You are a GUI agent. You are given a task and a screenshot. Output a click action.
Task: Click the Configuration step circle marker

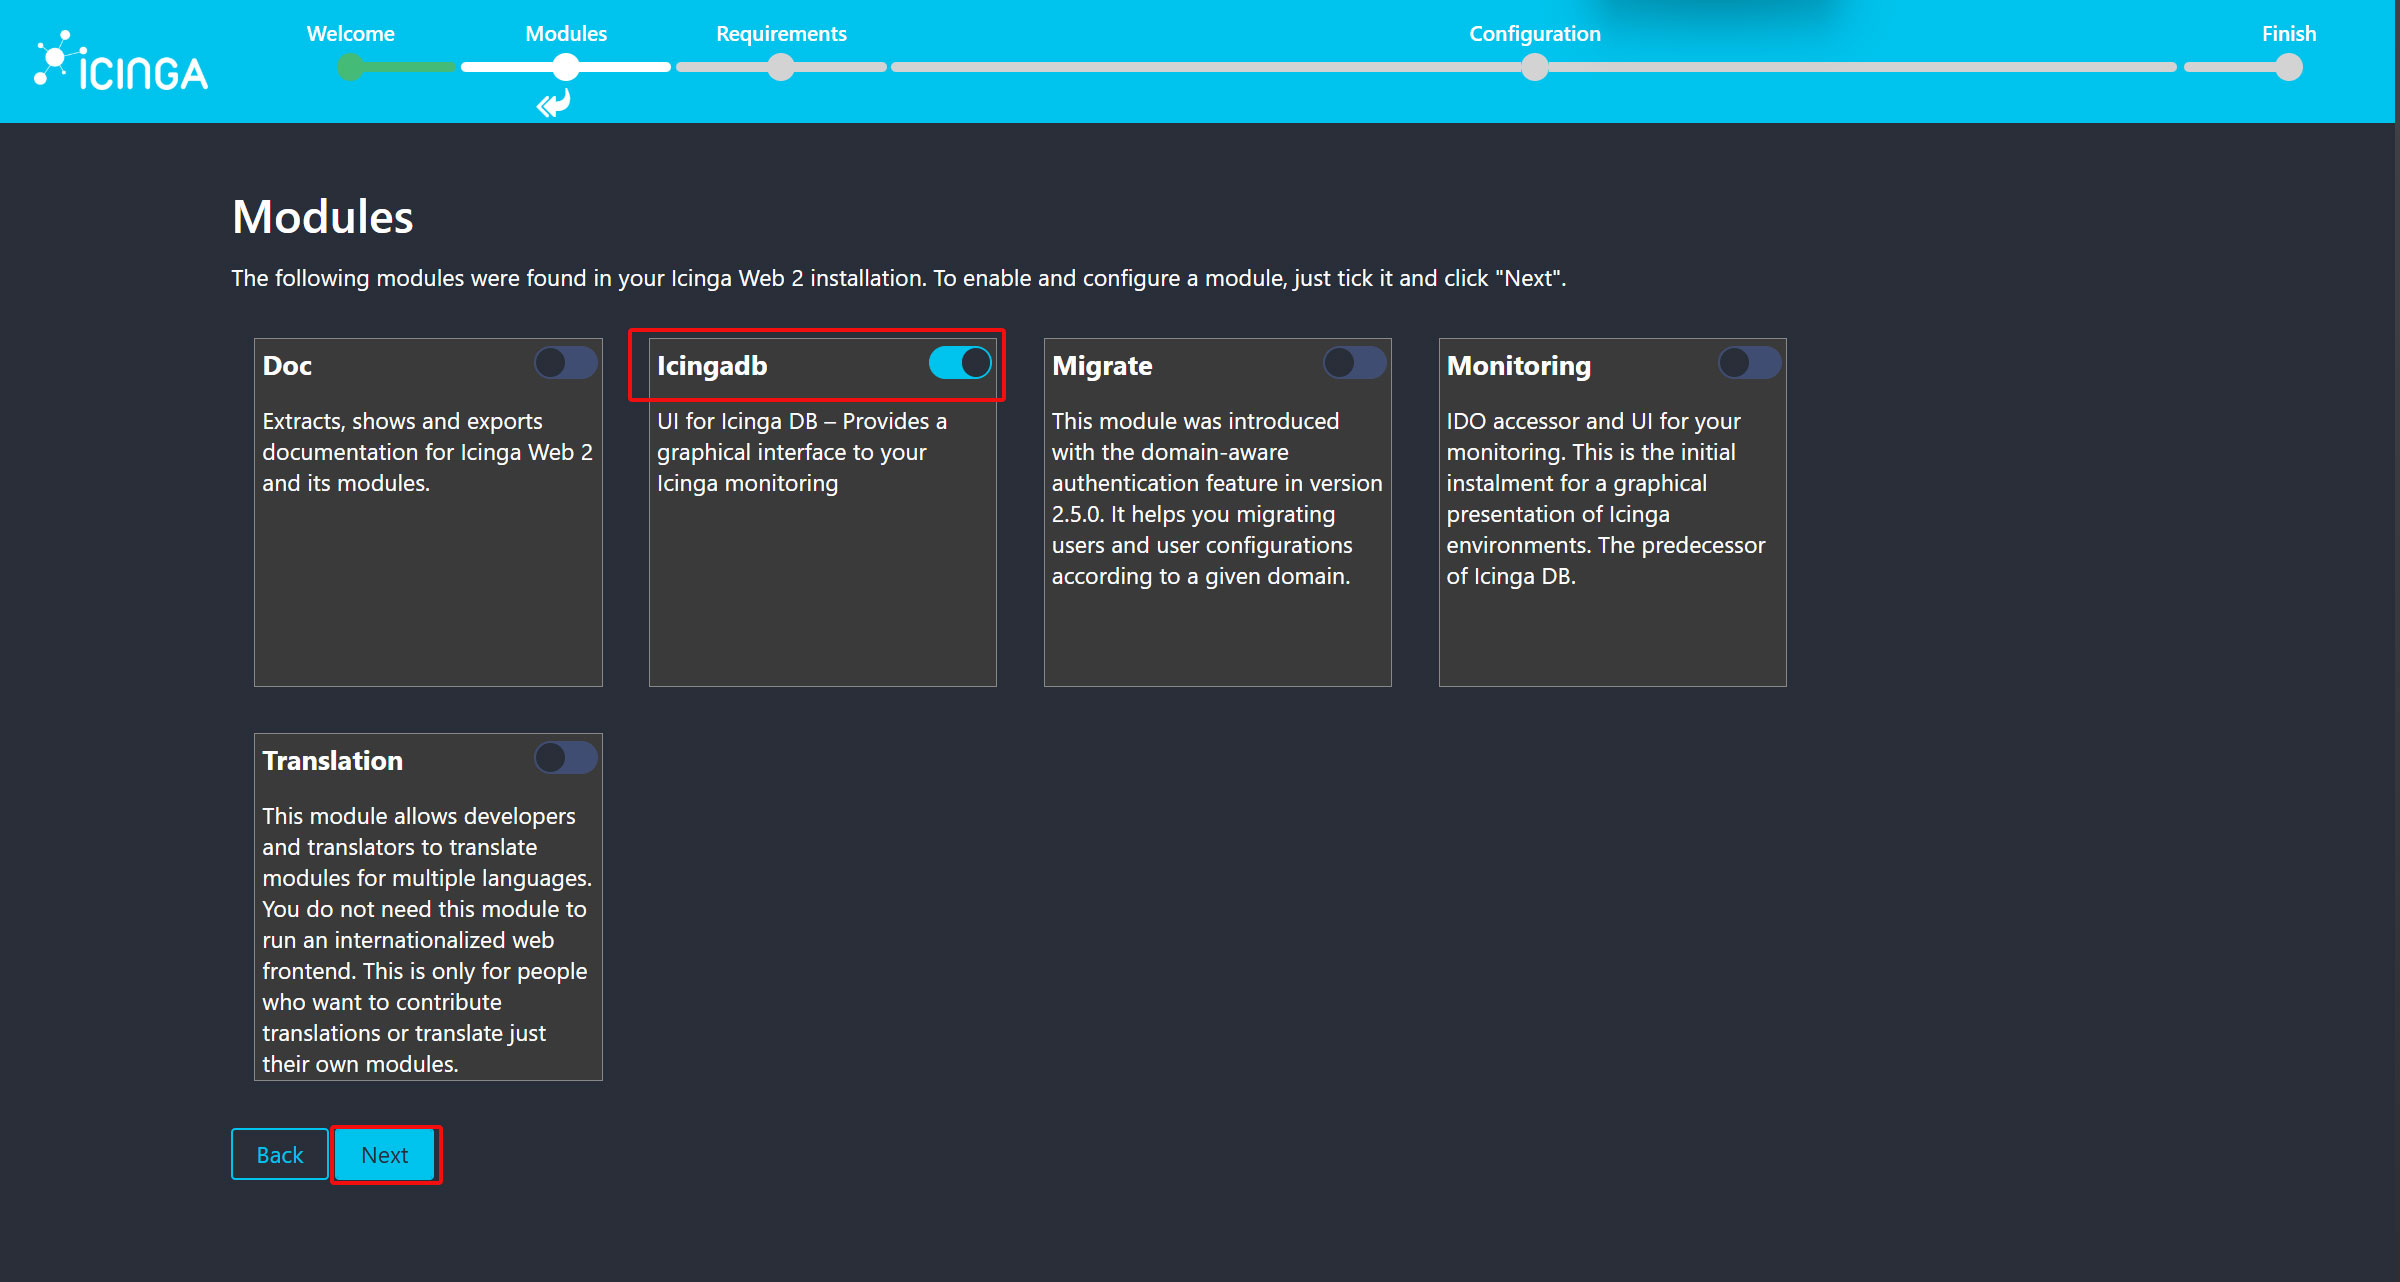(1535, 67)
